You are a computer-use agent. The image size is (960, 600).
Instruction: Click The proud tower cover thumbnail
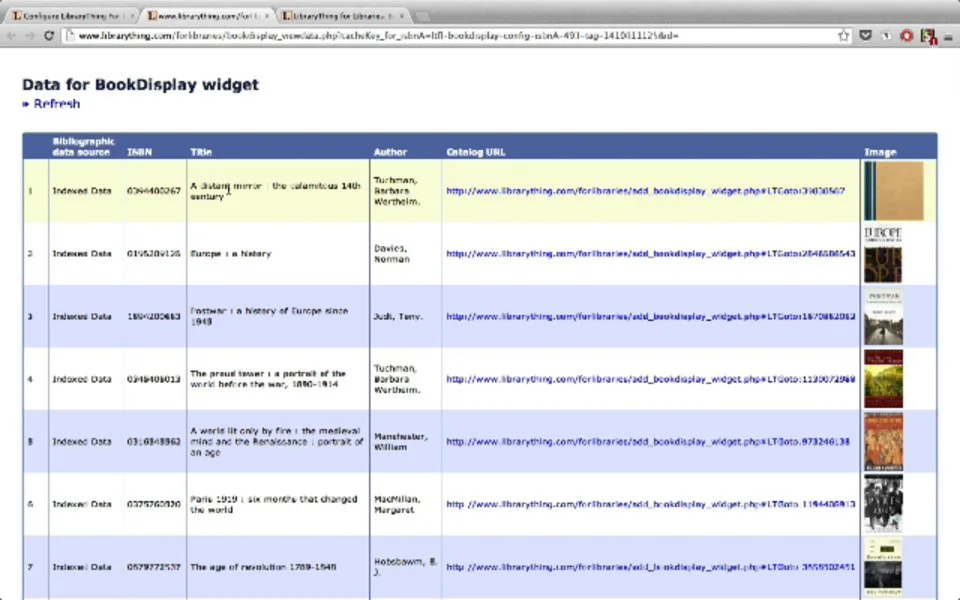883,379
